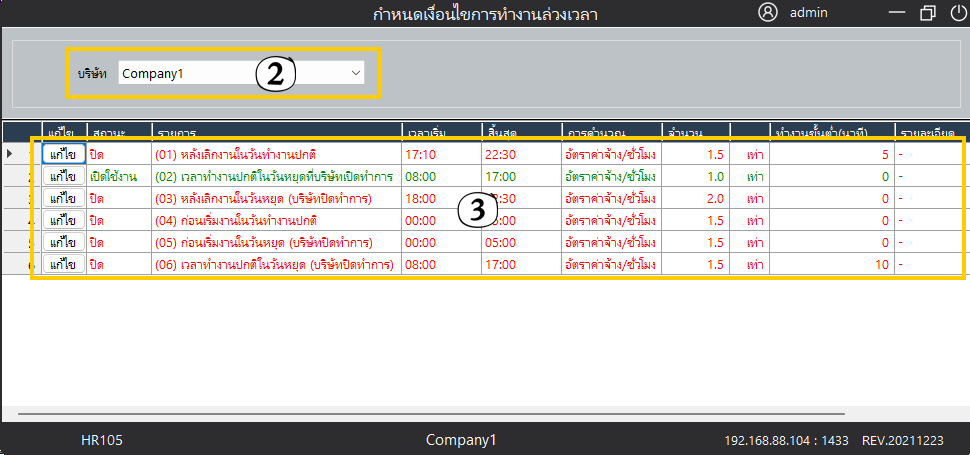970x455 pixels.
Task: Open the Company1 dropdown
Action: point(240,73)
